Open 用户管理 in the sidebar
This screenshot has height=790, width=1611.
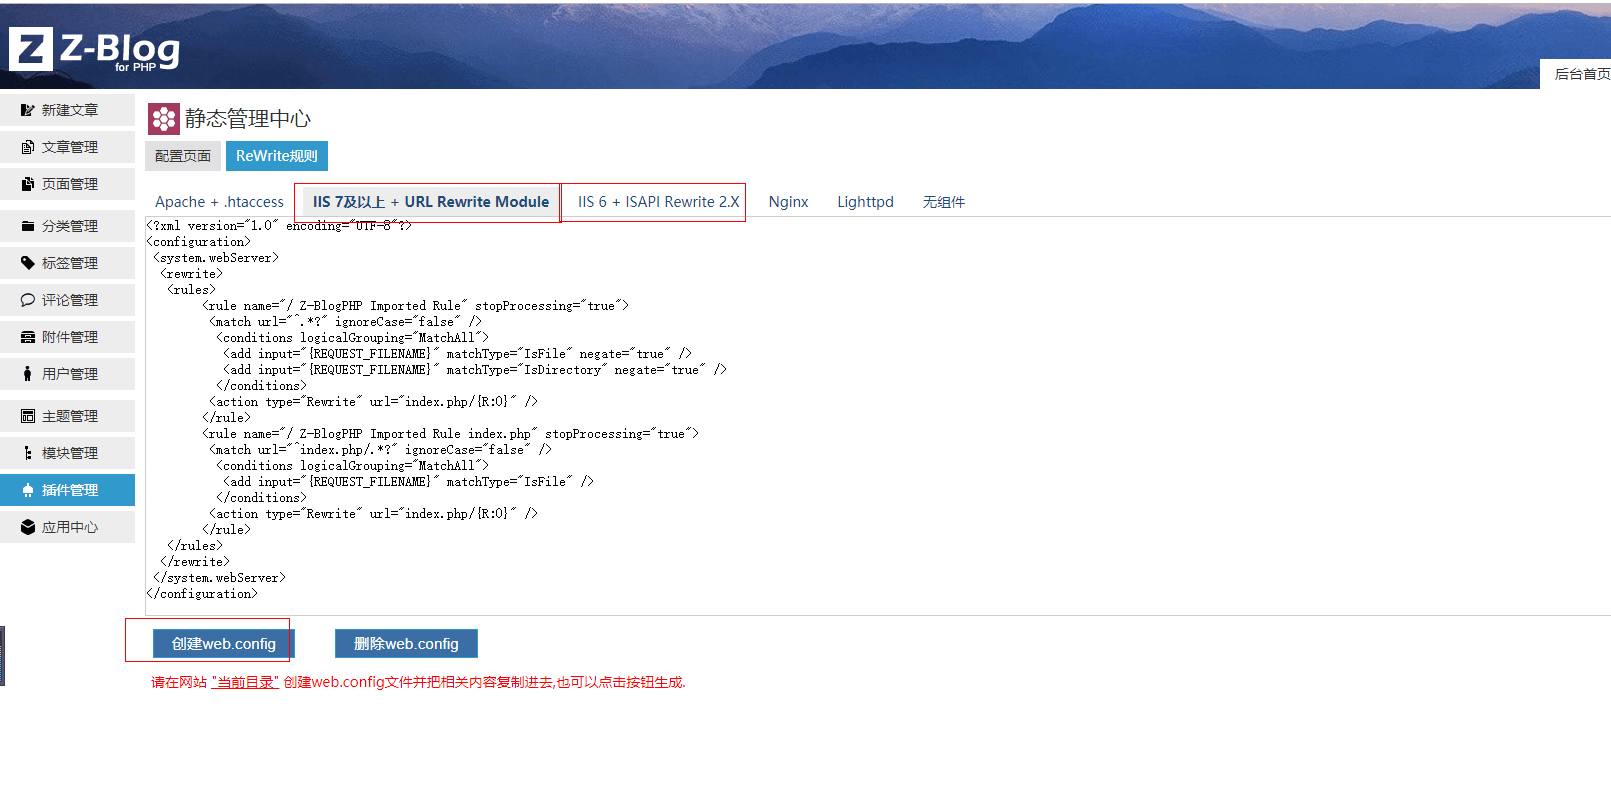point(67,374)
